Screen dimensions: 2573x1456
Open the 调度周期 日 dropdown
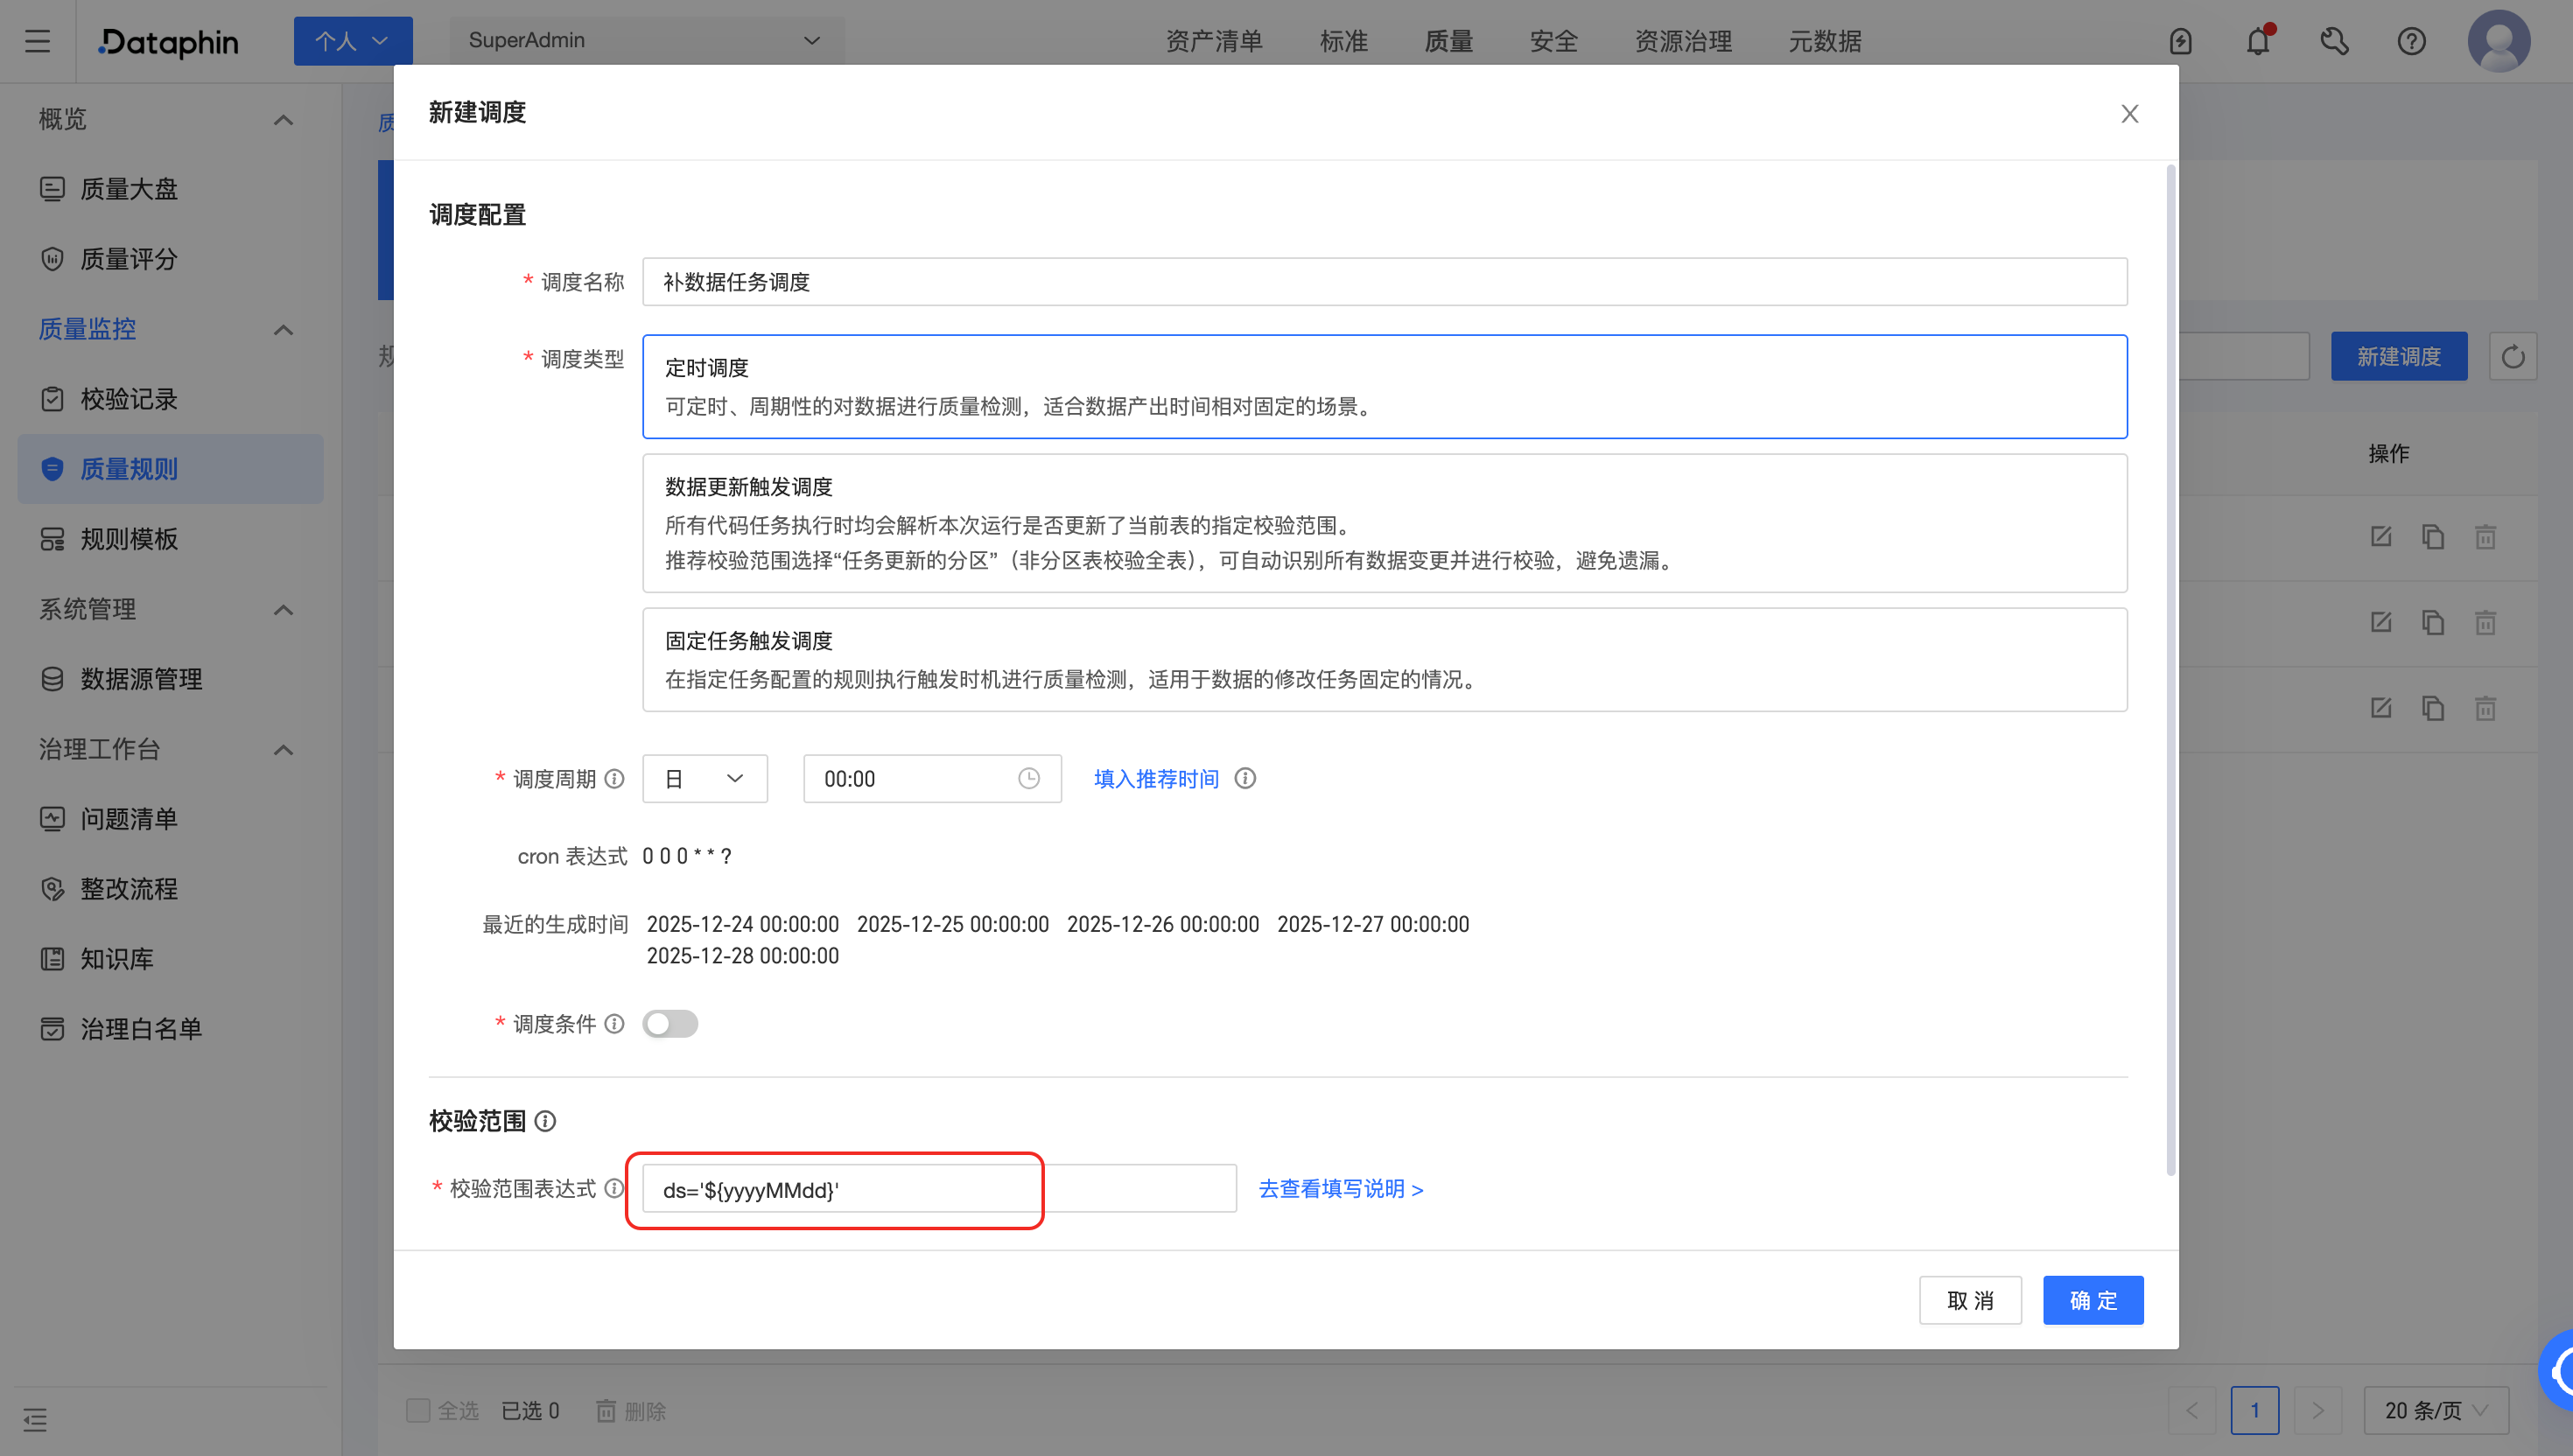point(704,779)
